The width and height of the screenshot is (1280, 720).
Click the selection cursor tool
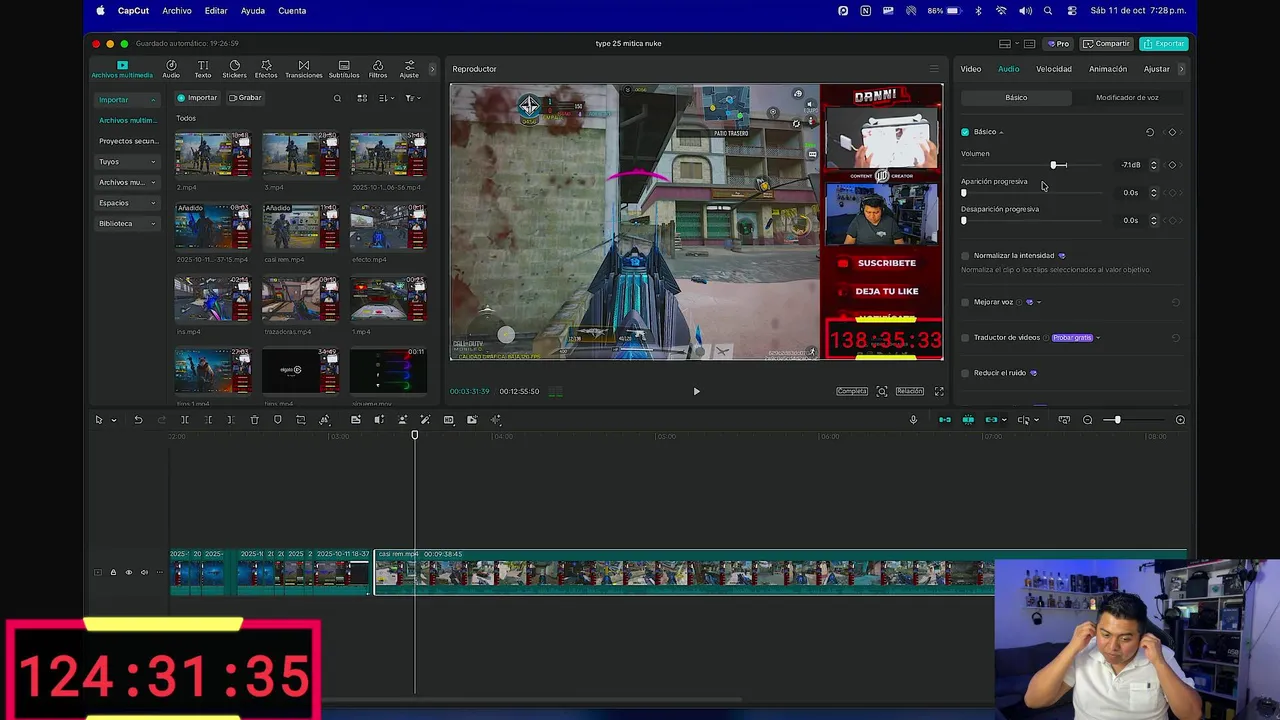click(99, 420)
